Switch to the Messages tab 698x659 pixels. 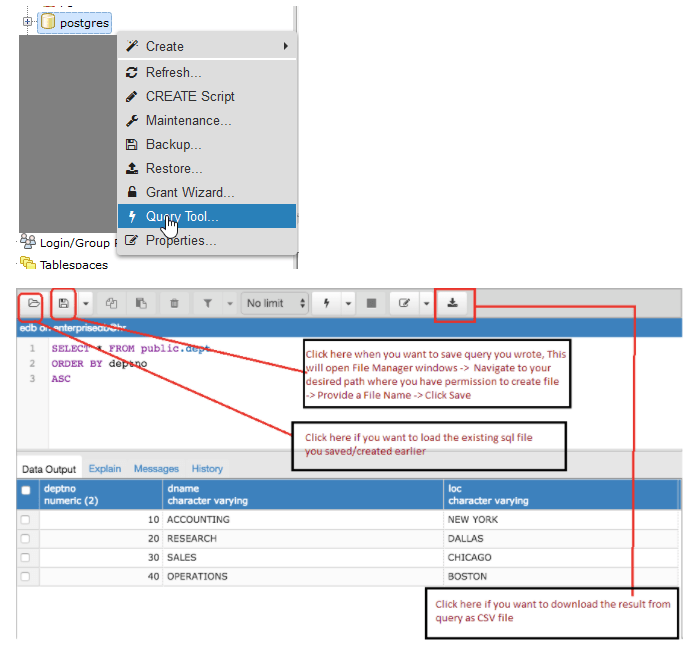click(x=156, y=468)
